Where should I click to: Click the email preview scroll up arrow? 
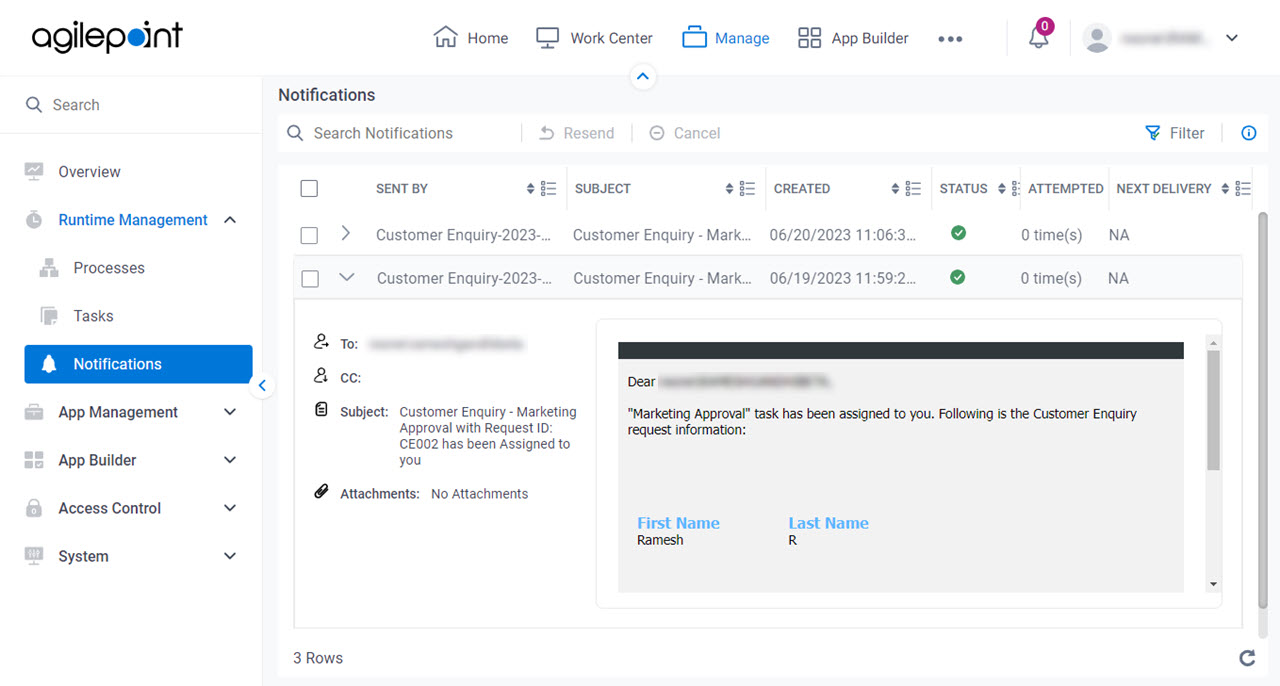[x=1214, y=343]
